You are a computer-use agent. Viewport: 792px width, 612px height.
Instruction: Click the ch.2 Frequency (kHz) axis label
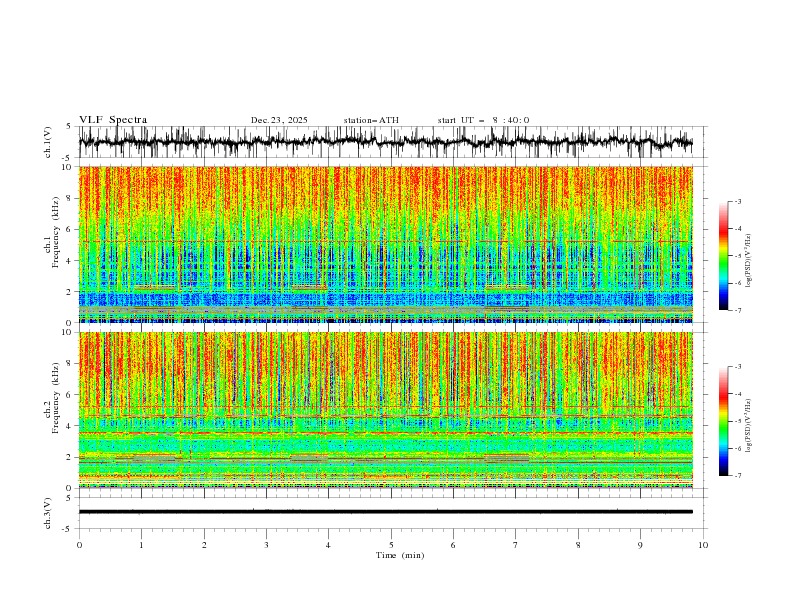point(52,410)
